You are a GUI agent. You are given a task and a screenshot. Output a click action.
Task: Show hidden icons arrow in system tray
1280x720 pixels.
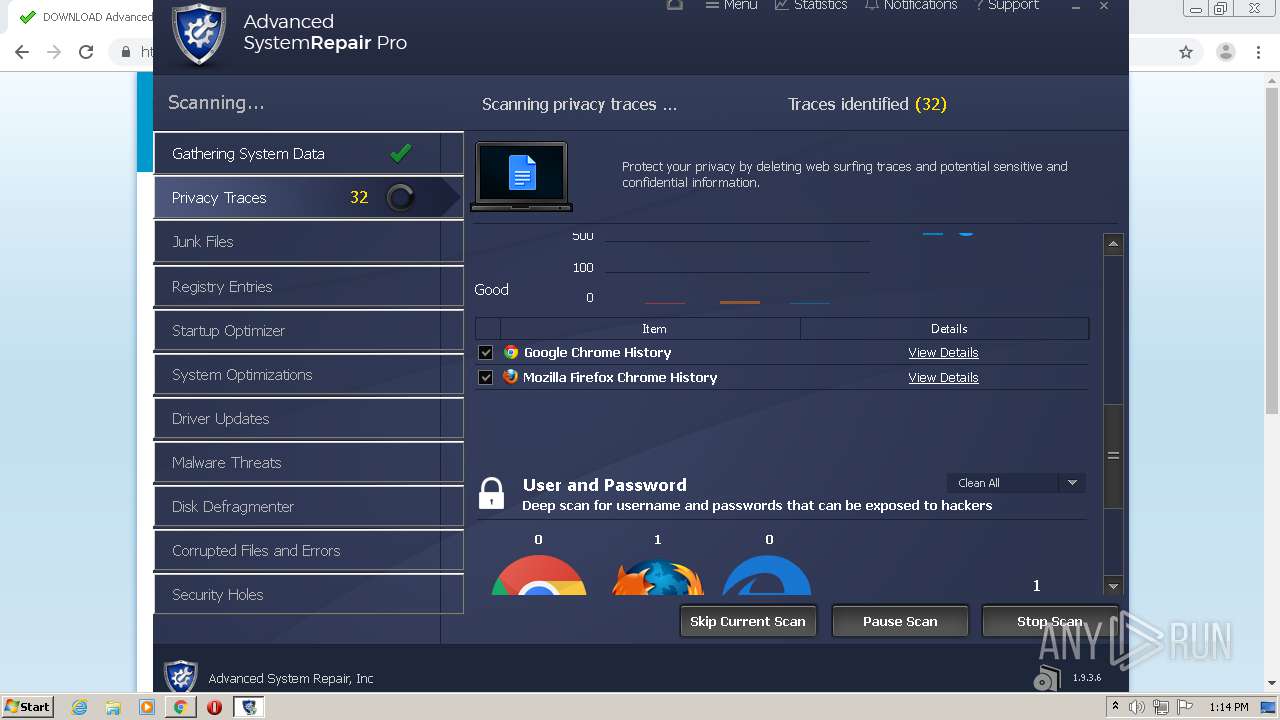[x=1116, y=706]
